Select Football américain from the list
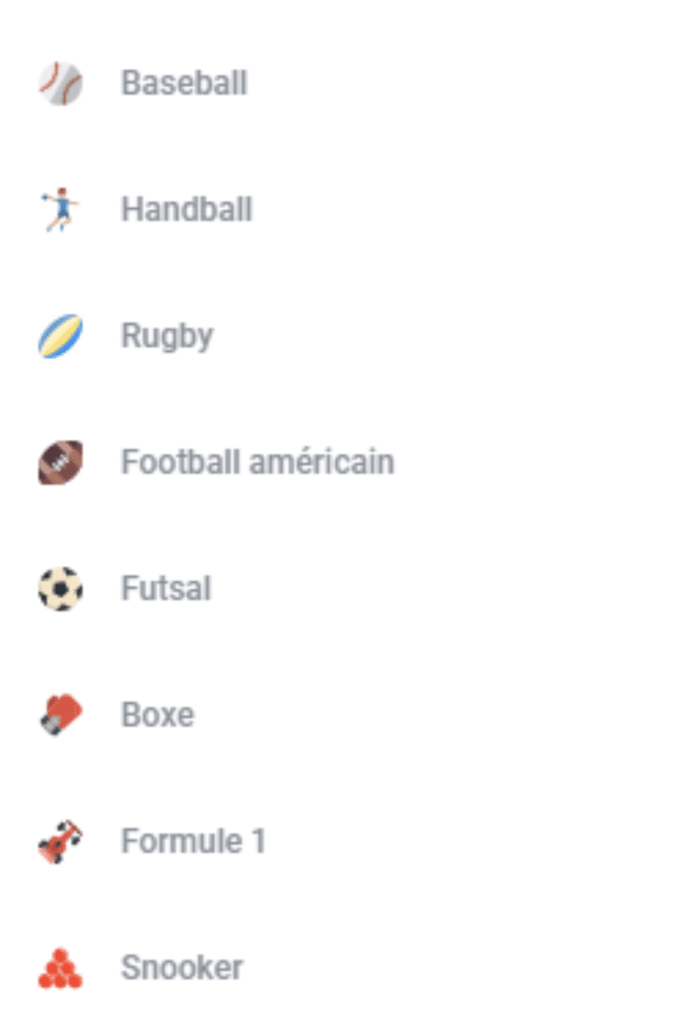This screenshot has width=677, height=1024. pyautogui.click(x=338, y=462)
